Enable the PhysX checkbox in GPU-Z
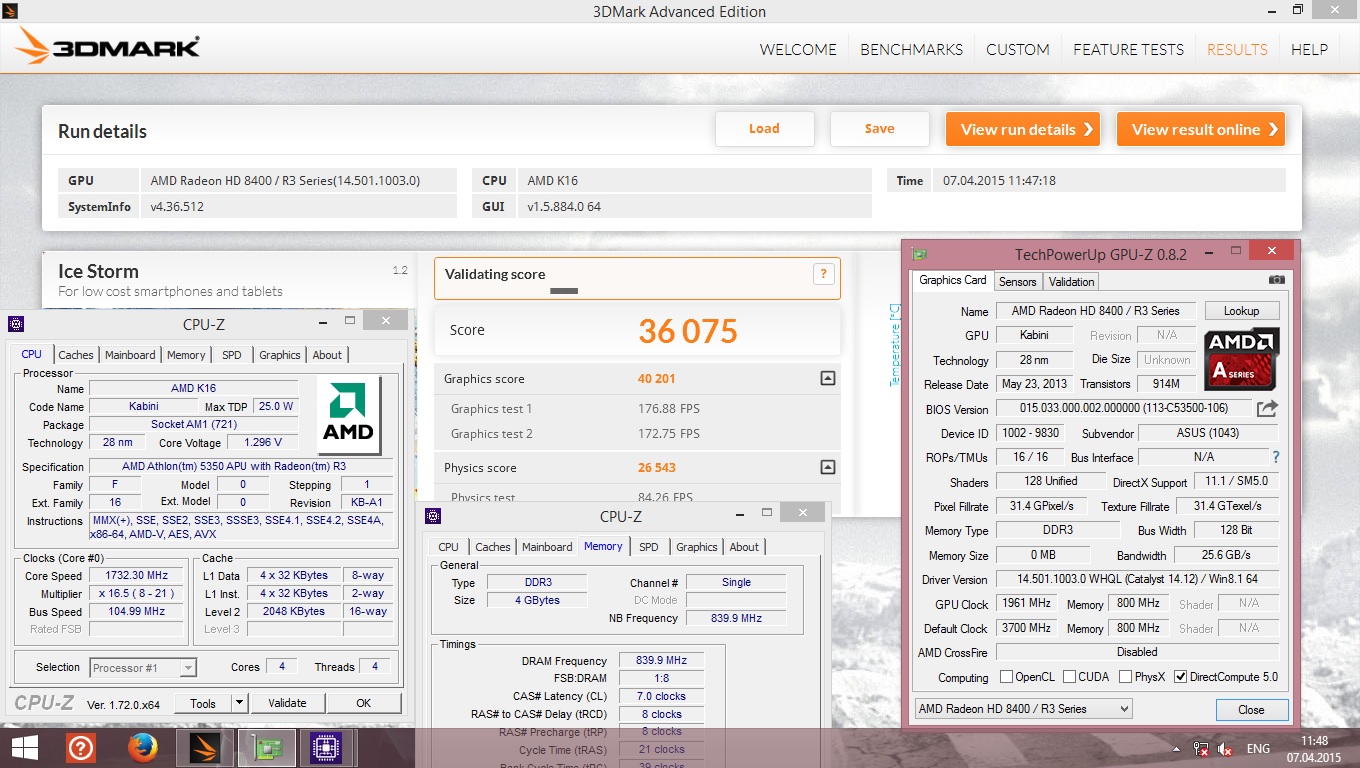 [1126, 677]
